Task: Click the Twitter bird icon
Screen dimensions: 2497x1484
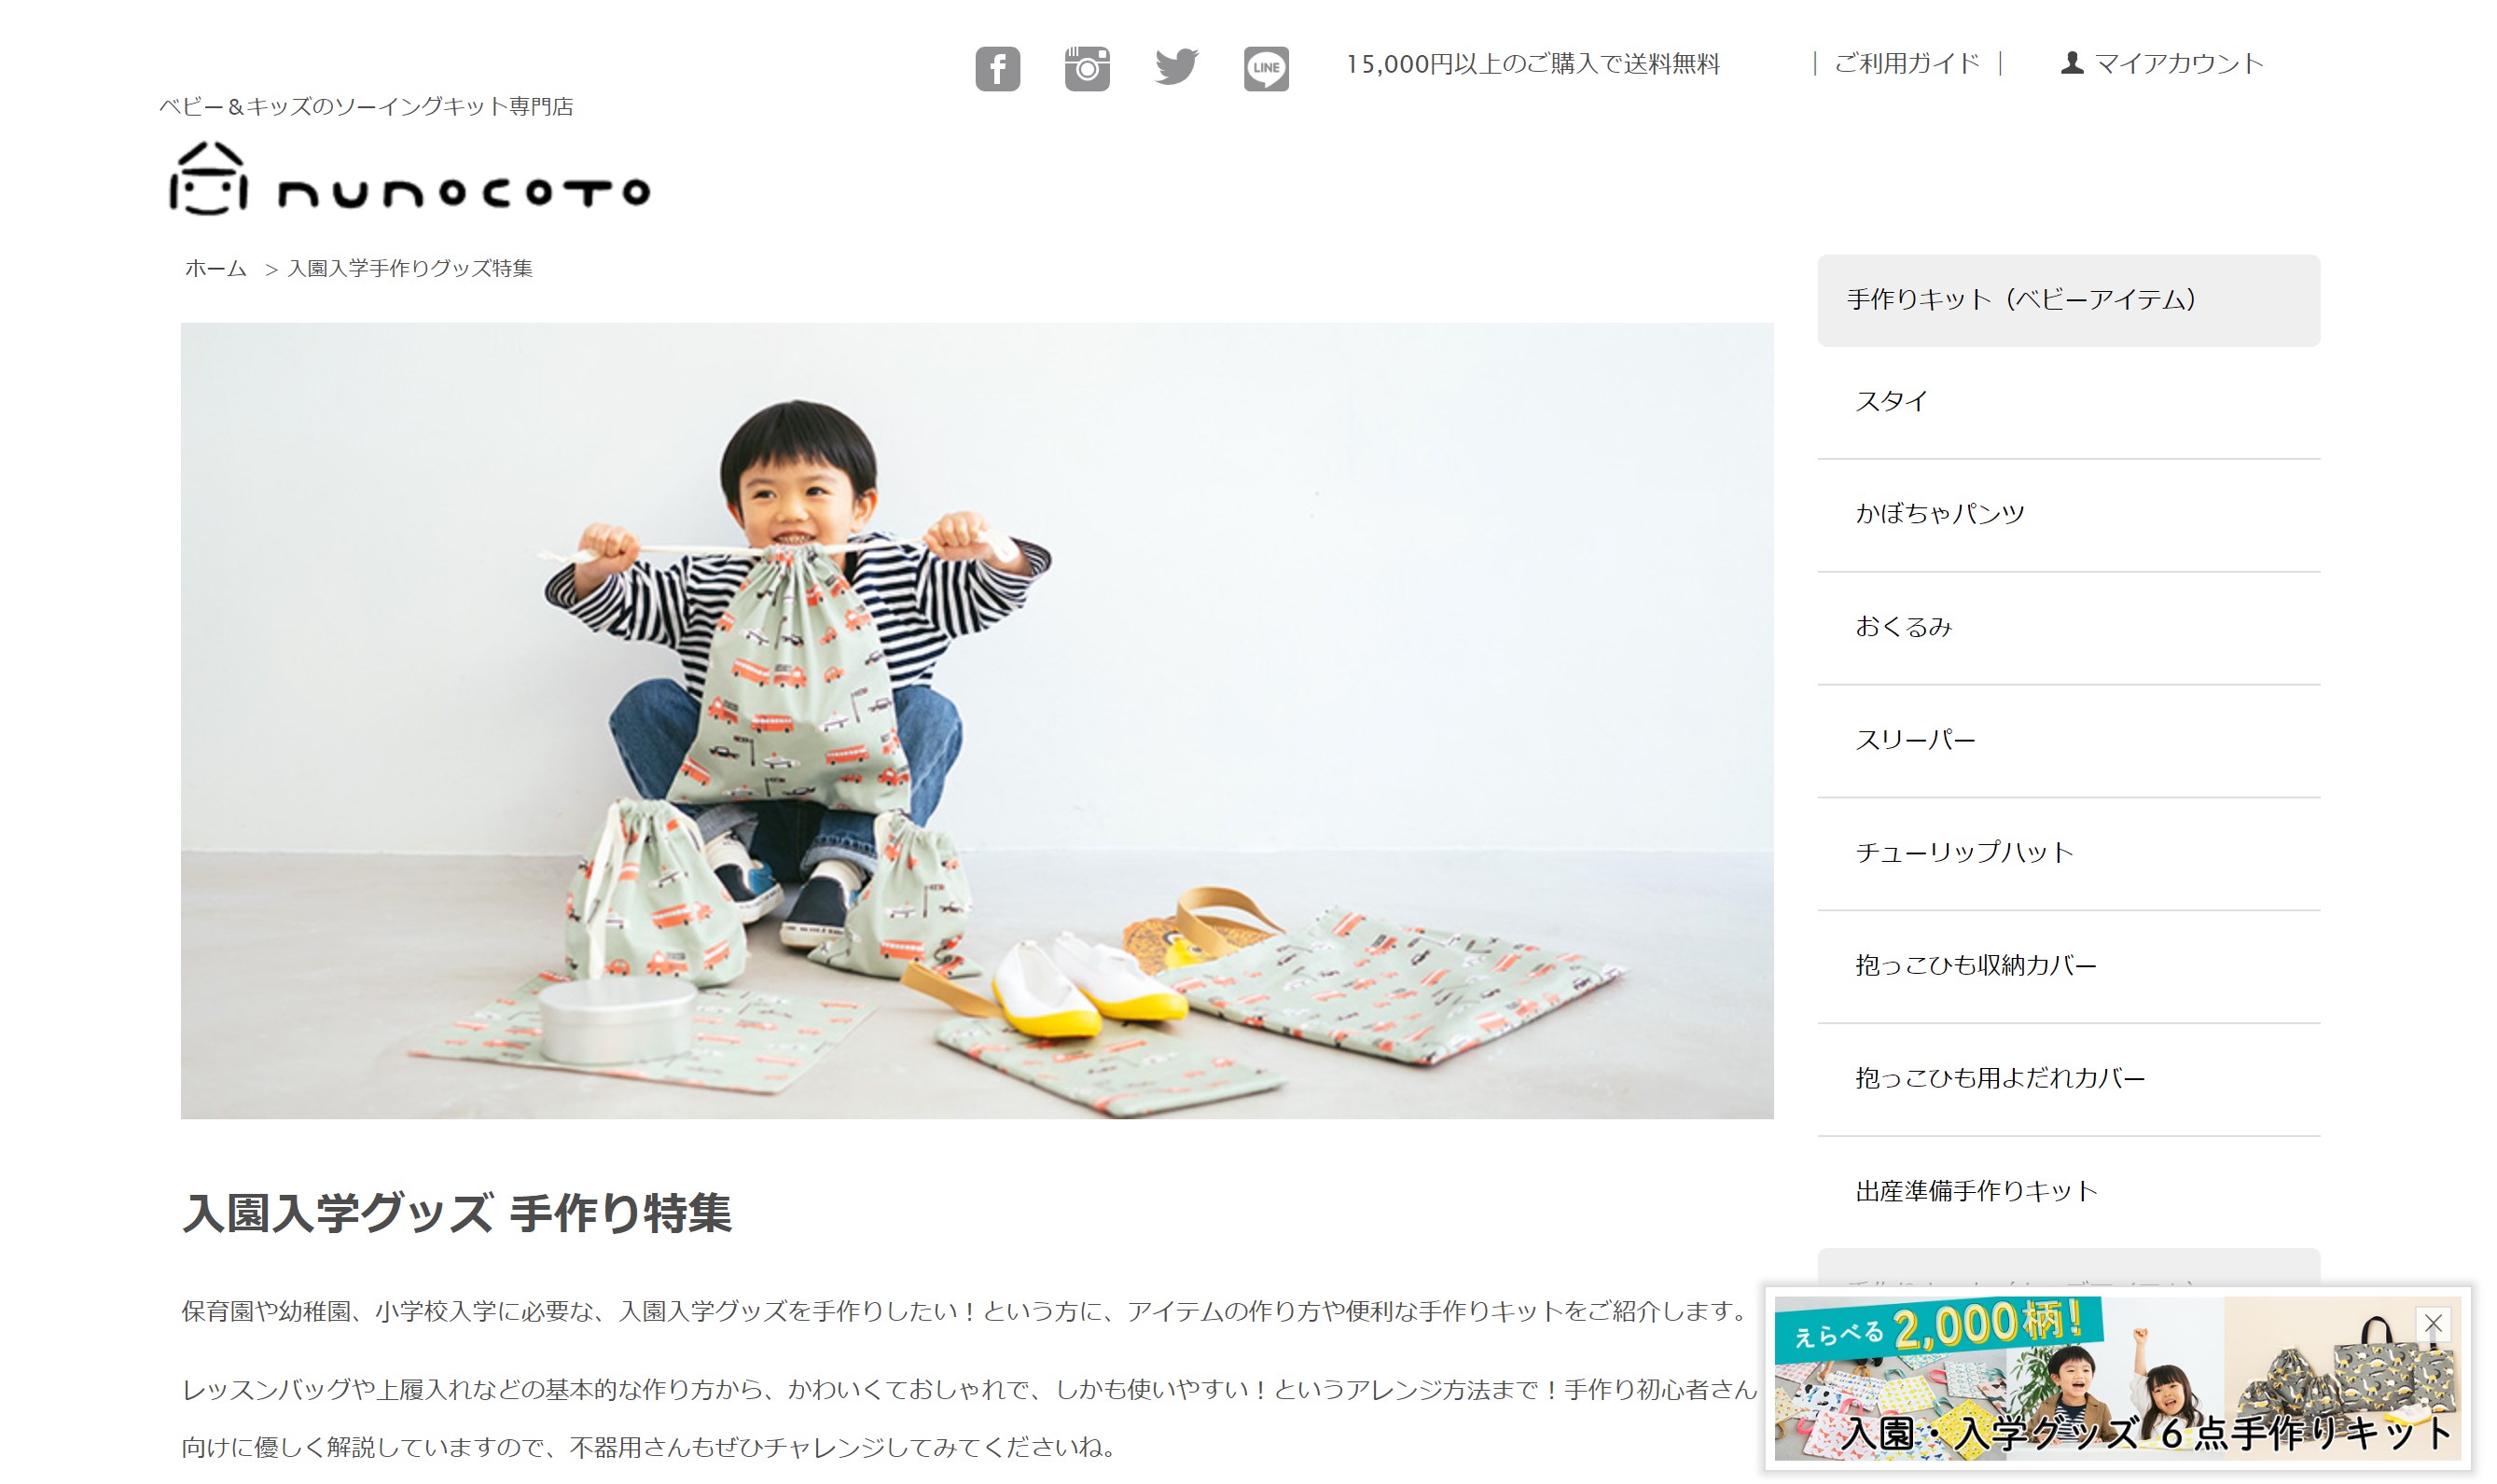Action: (x=1176, y=67)
